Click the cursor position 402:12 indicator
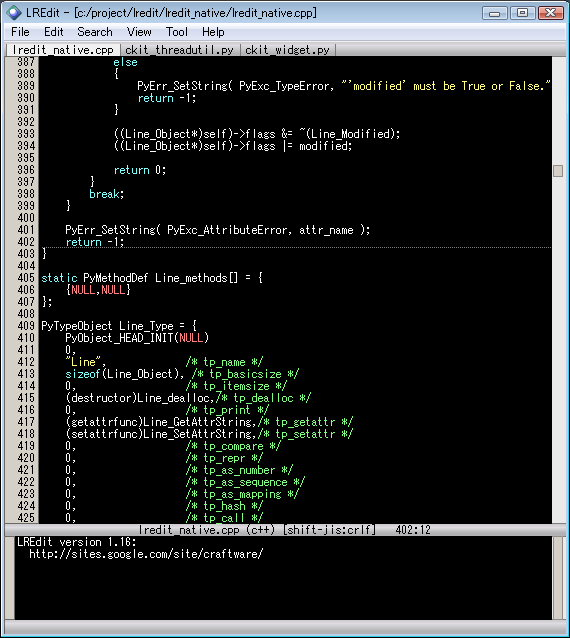 [x=413, y=529]
